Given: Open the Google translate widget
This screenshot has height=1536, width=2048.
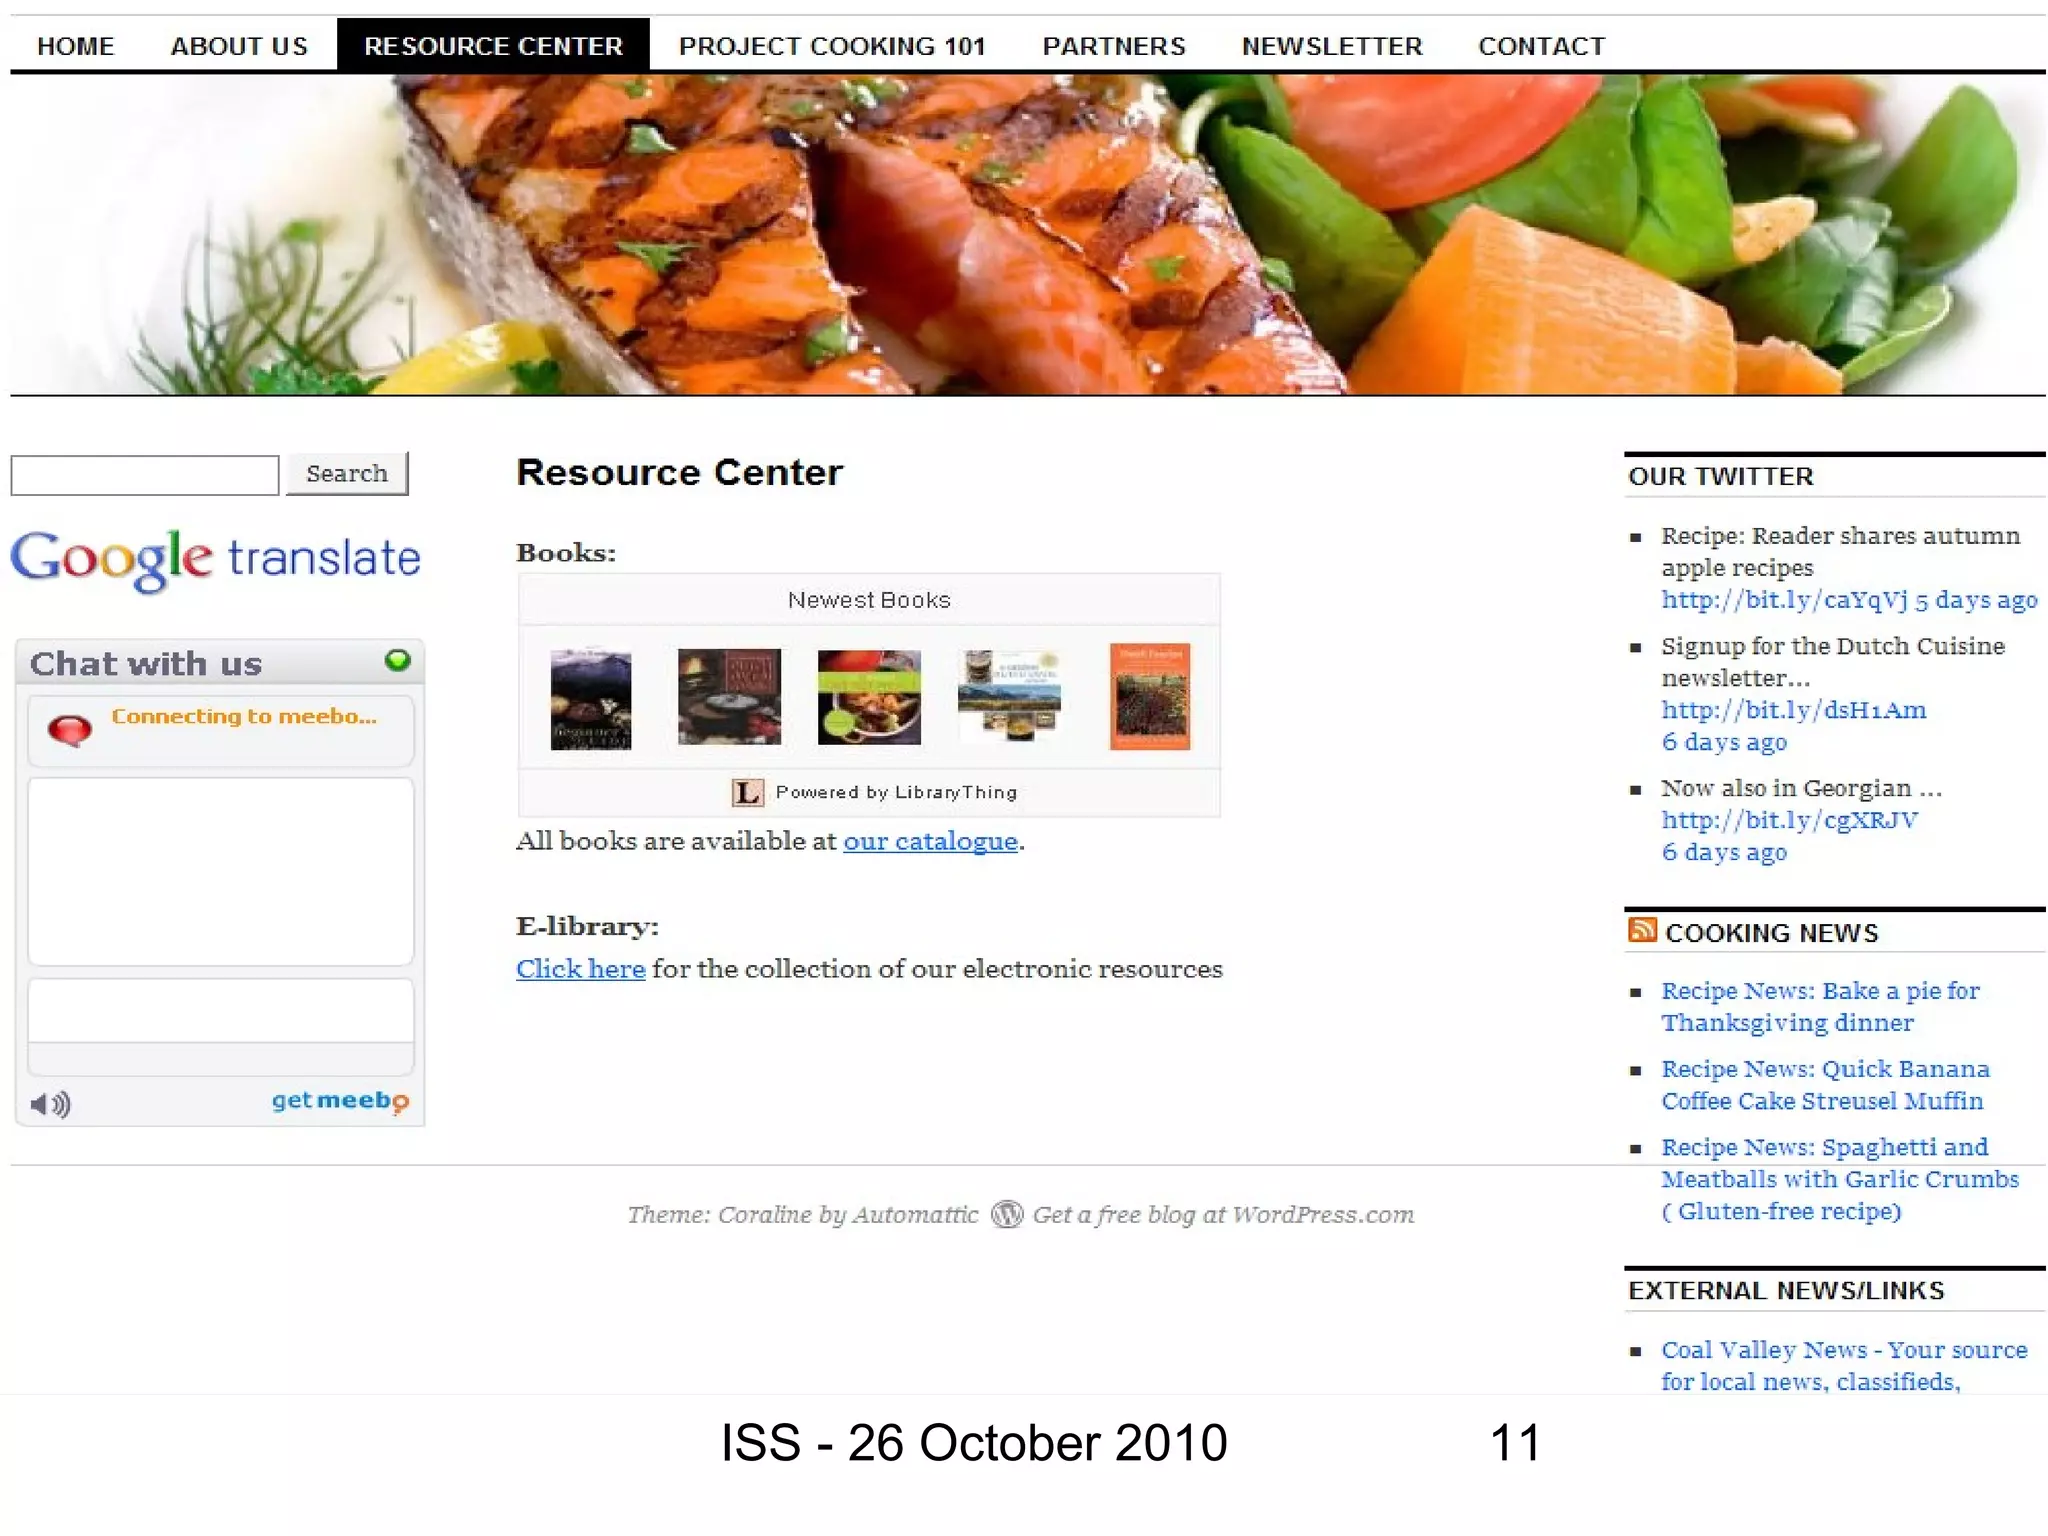Looking at the screenshot, I should (x=216, y=559).
